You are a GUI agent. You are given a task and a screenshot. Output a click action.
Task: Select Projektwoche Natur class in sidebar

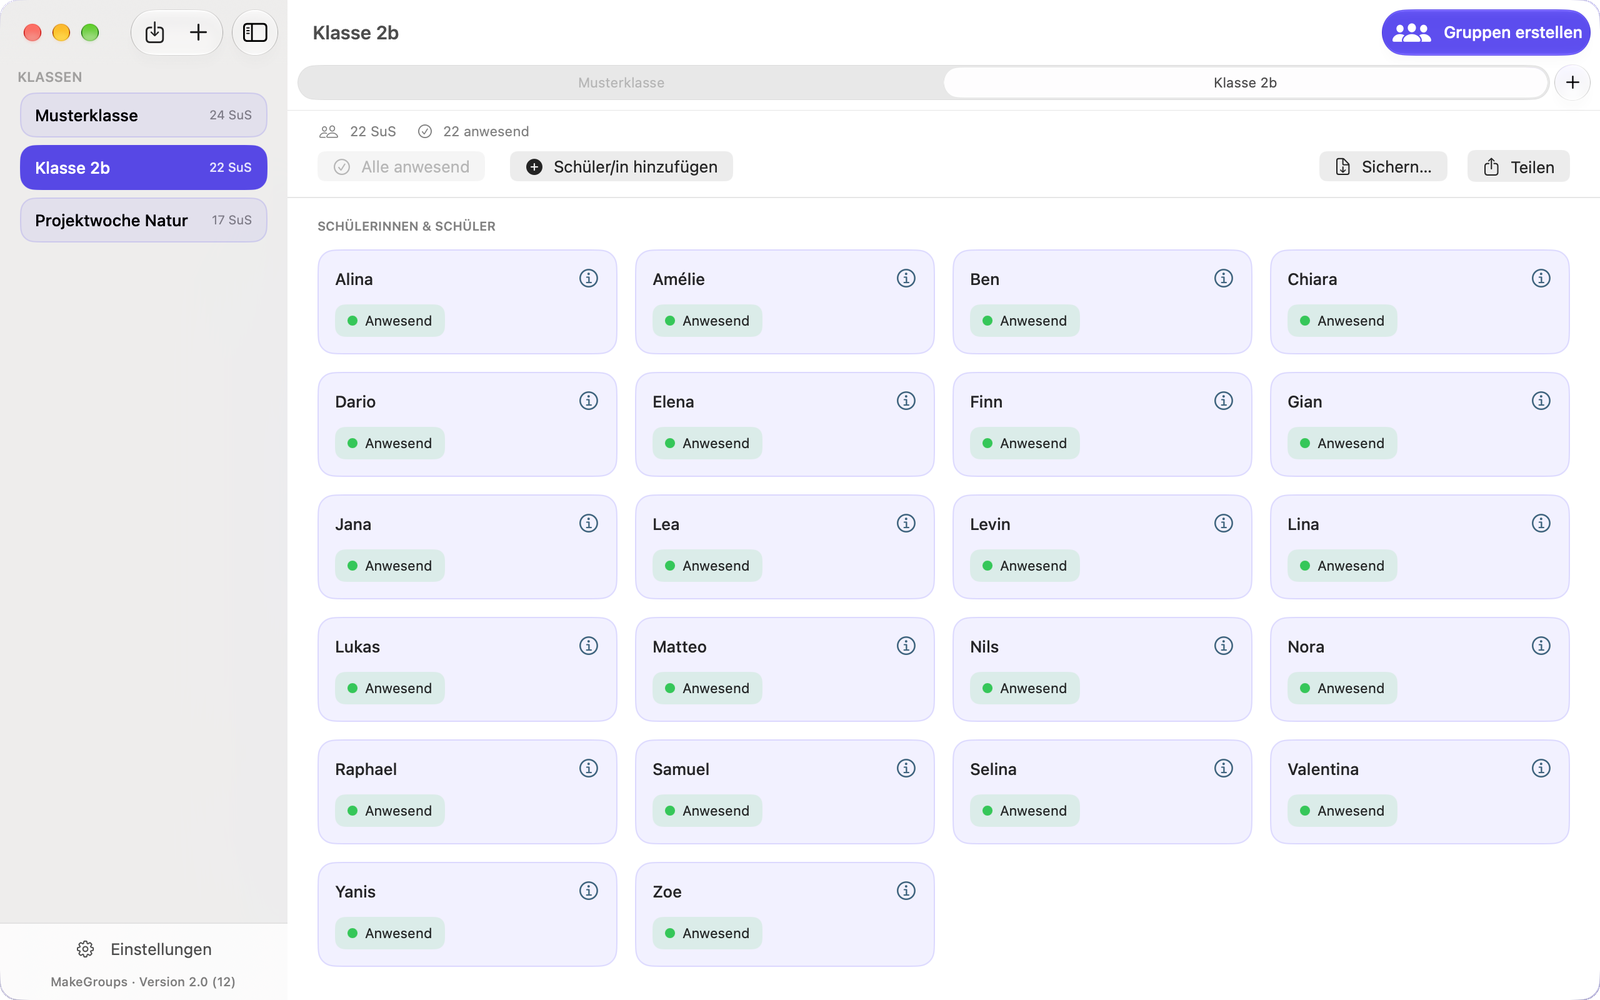coord(143,220)
